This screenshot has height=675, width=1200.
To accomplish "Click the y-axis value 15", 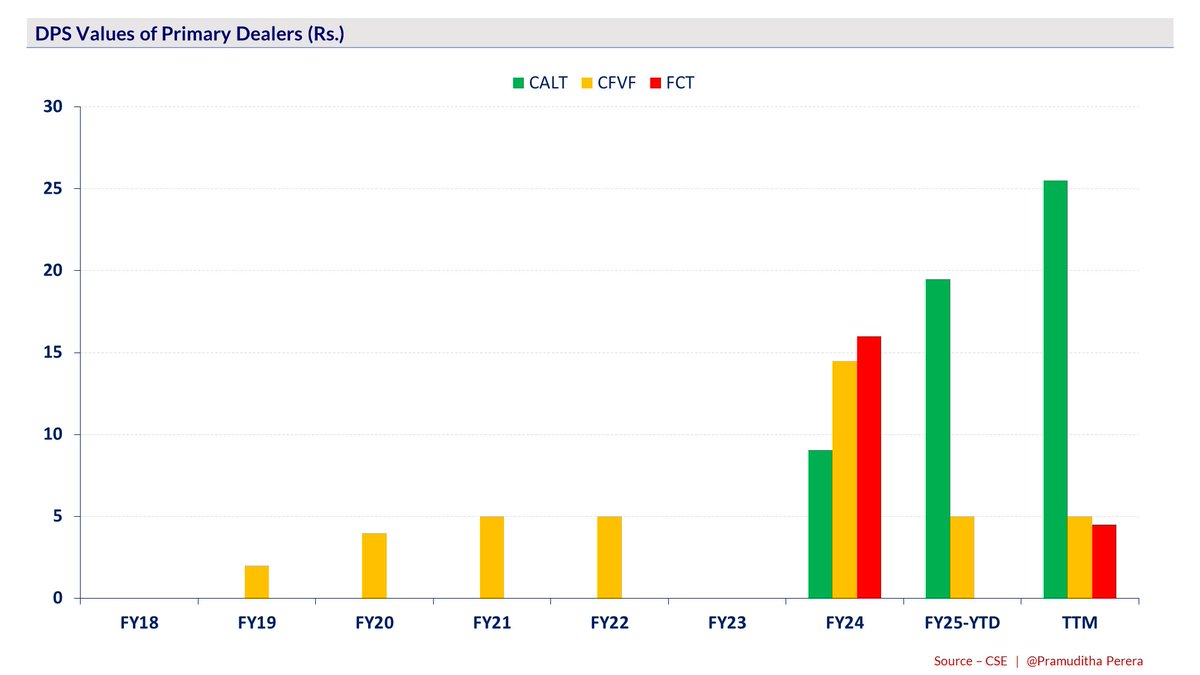I will click(x=54, y=353).
